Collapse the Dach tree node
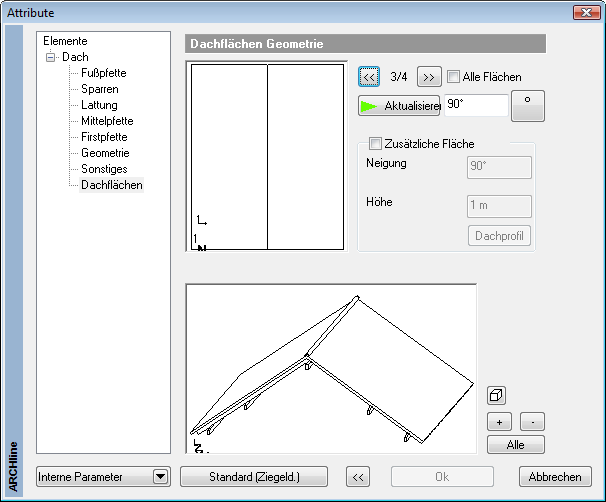Viewport: 606px width, 502px height. pyautogui.click(x=48, y=58)
